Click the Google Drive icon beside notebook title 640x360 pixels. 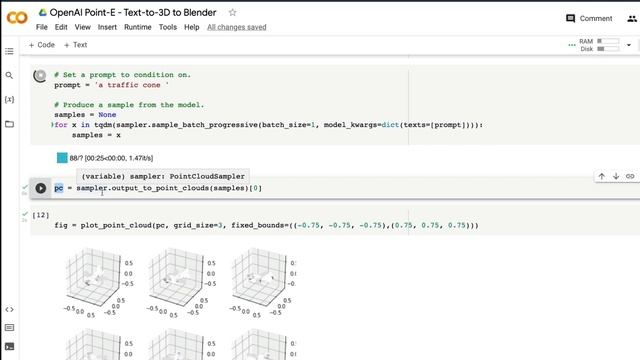pos(42,13)
